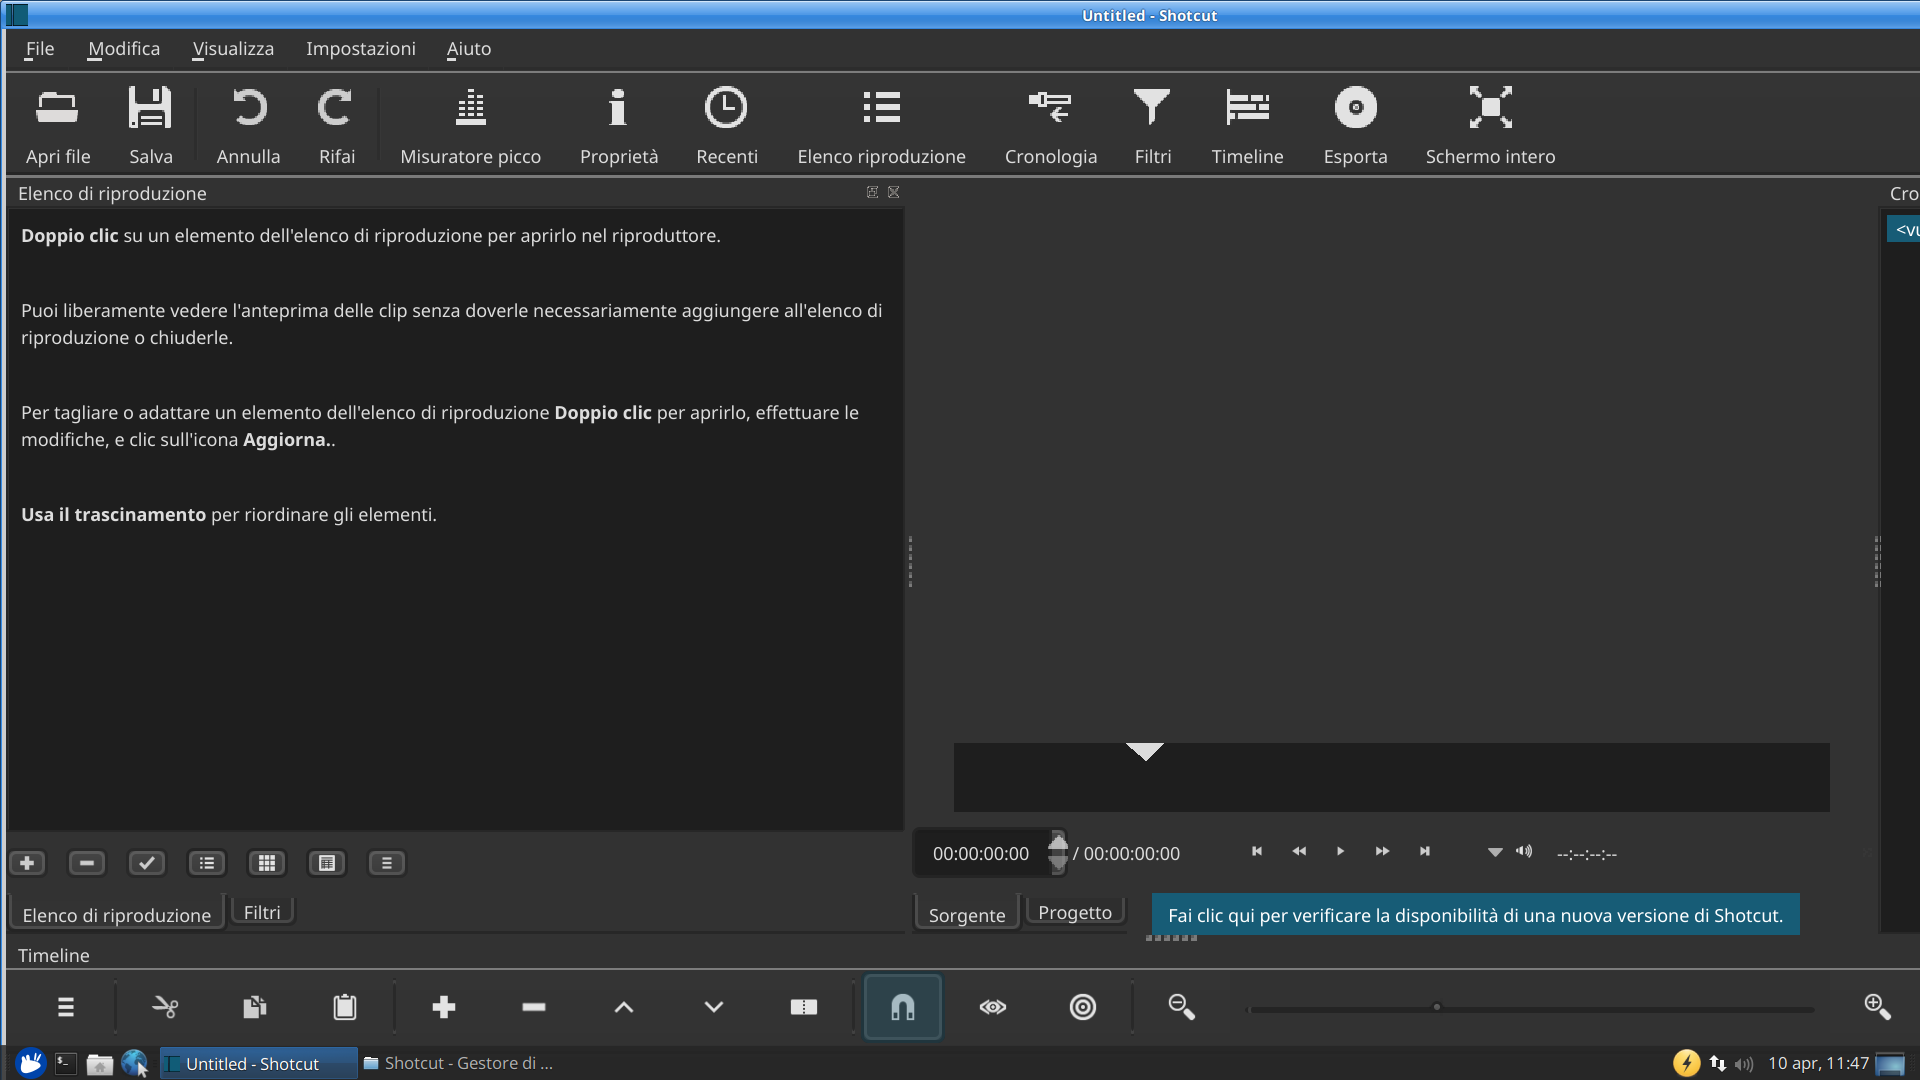Switch to the Filtri tab
Image resolution: width=1920 pixels, height=1080 pixels.
[262, 912]
